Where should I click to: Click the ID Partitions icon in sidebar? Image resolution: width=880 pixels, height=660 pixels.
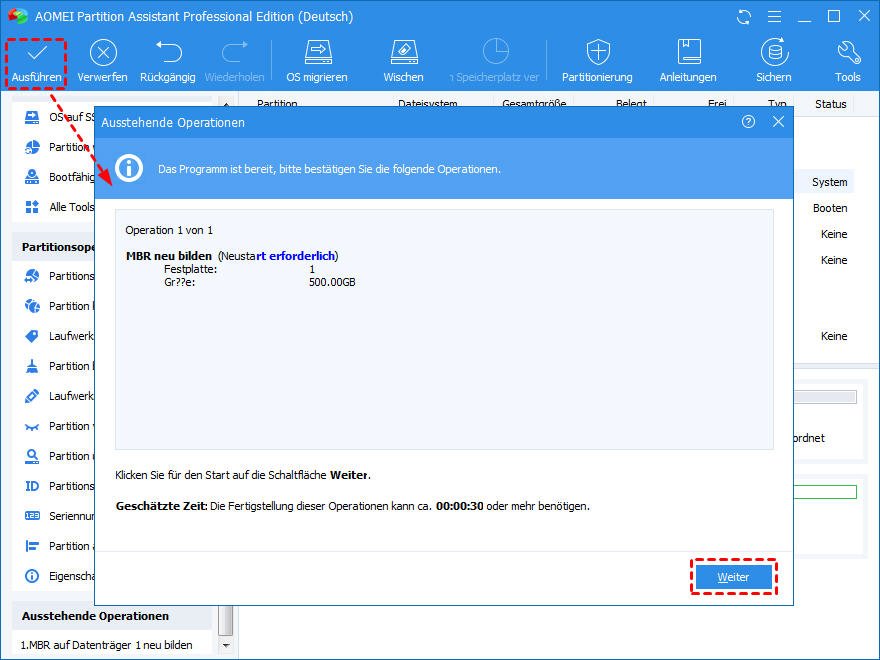click(32, 486)
